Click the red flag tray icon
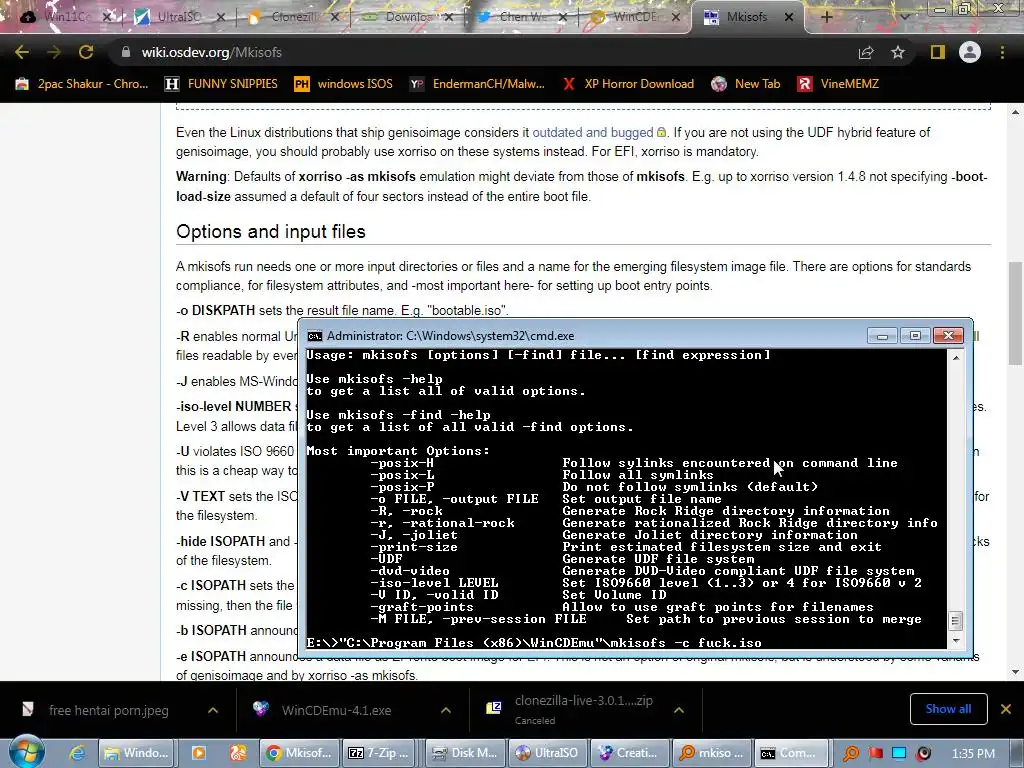 pos(875,753)
